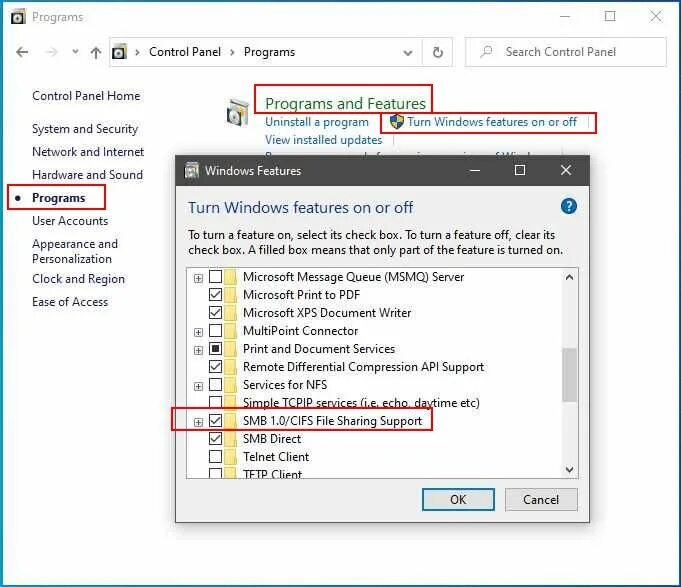This screenshot has width=681, height=587.
Task: Expand MultiPoint Connector node
Action: [x=198, y=332]
